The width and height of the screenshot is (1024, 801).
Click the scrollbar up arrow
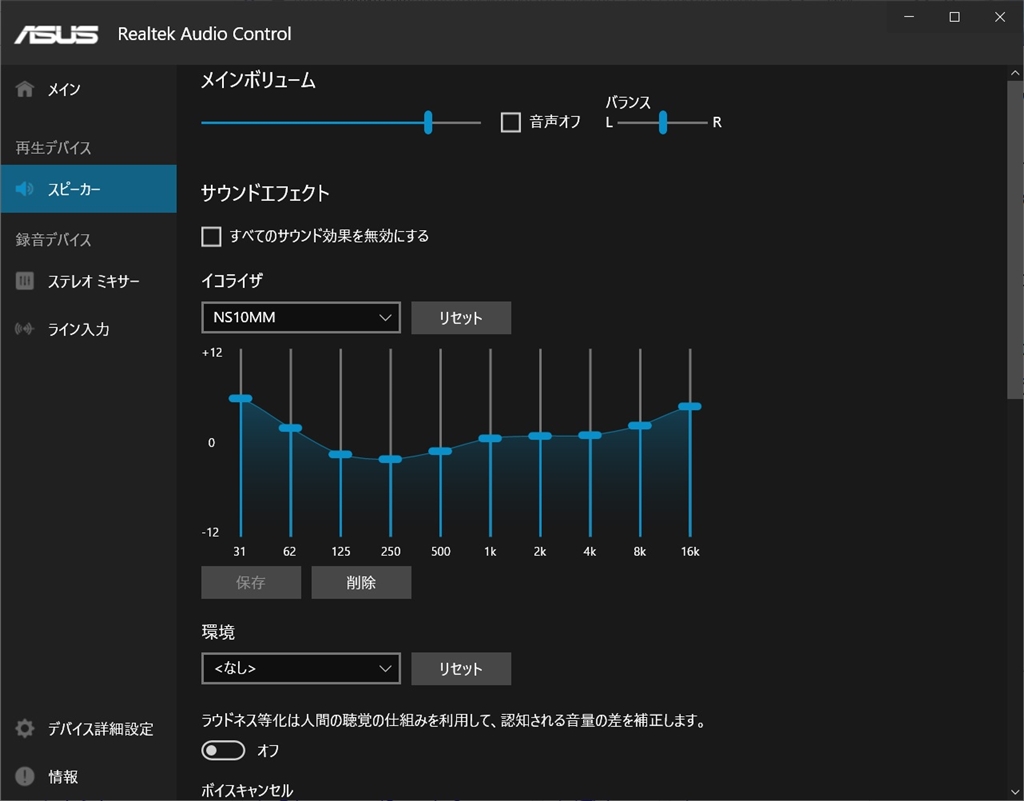1015,72
